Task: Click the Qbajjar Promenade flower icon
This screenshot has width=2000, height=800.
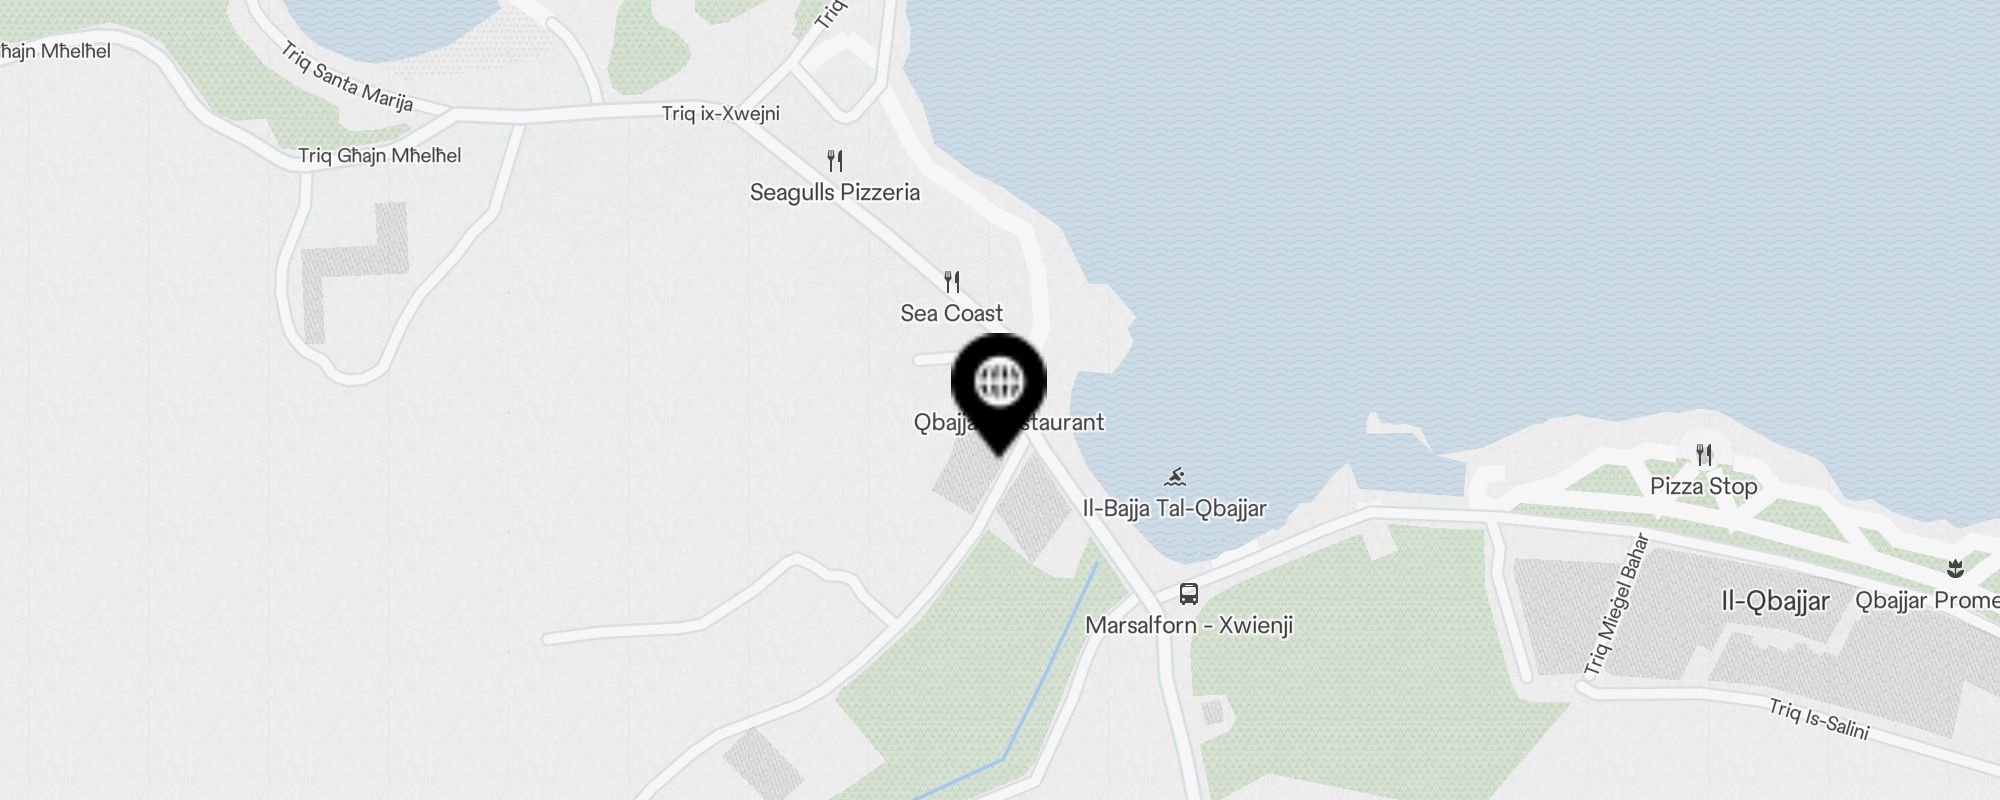Action: pyautogui.click(x=1955, y=569)
